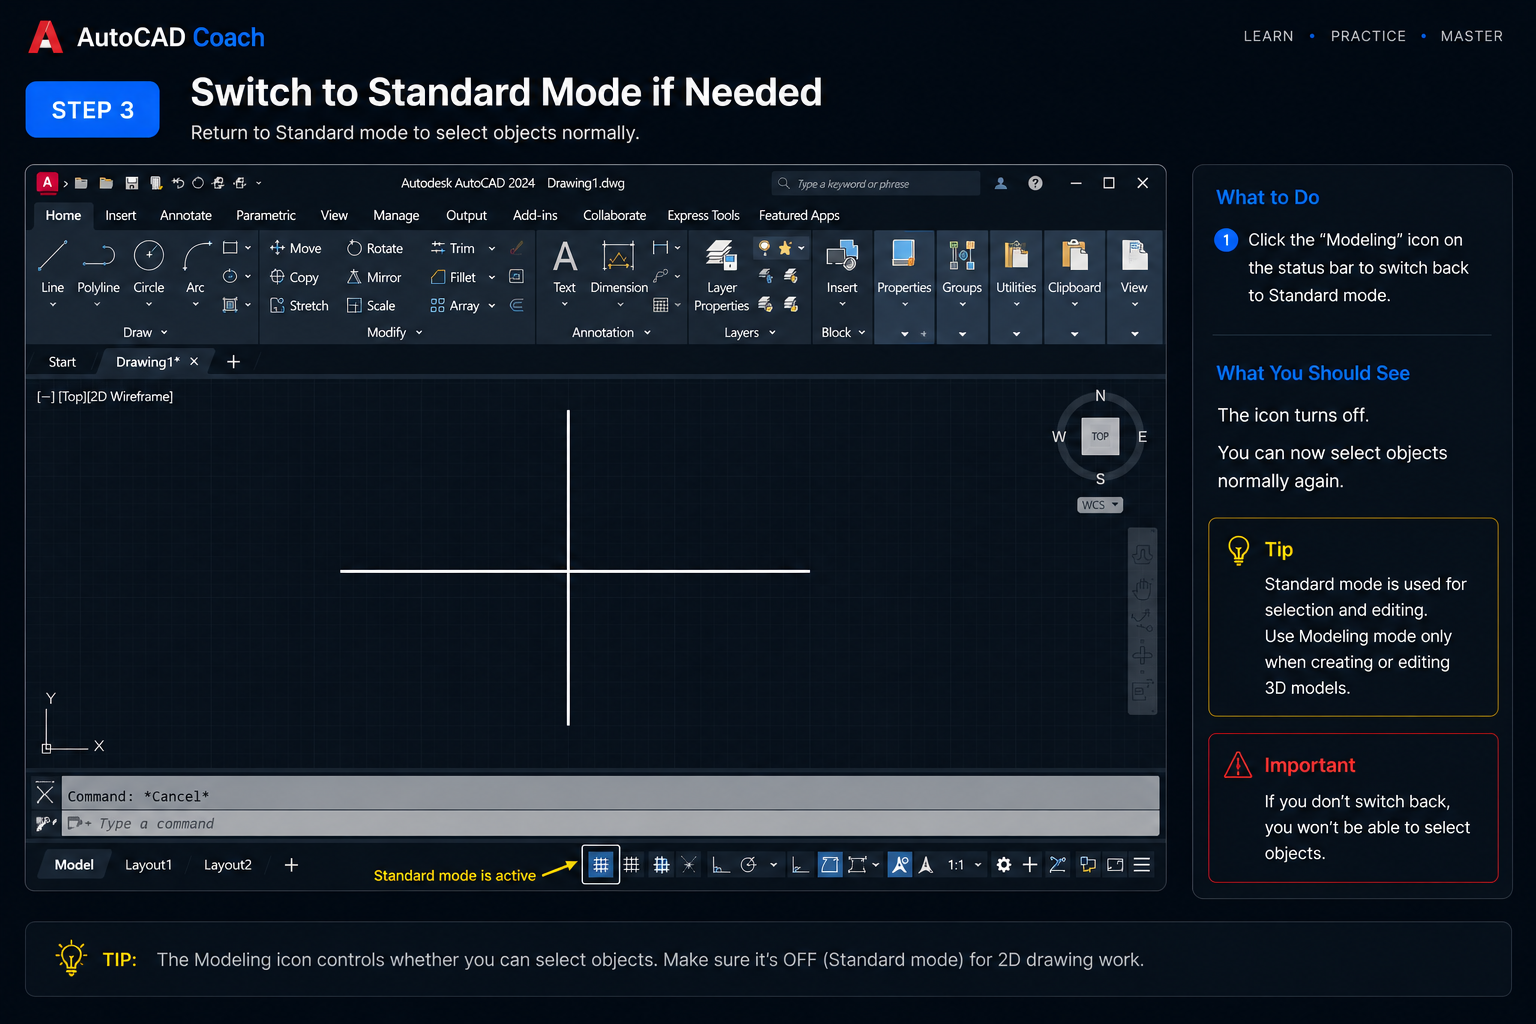Select the Arc tool
Screen dimensions: 1536x1024
[x=196, y=267]
